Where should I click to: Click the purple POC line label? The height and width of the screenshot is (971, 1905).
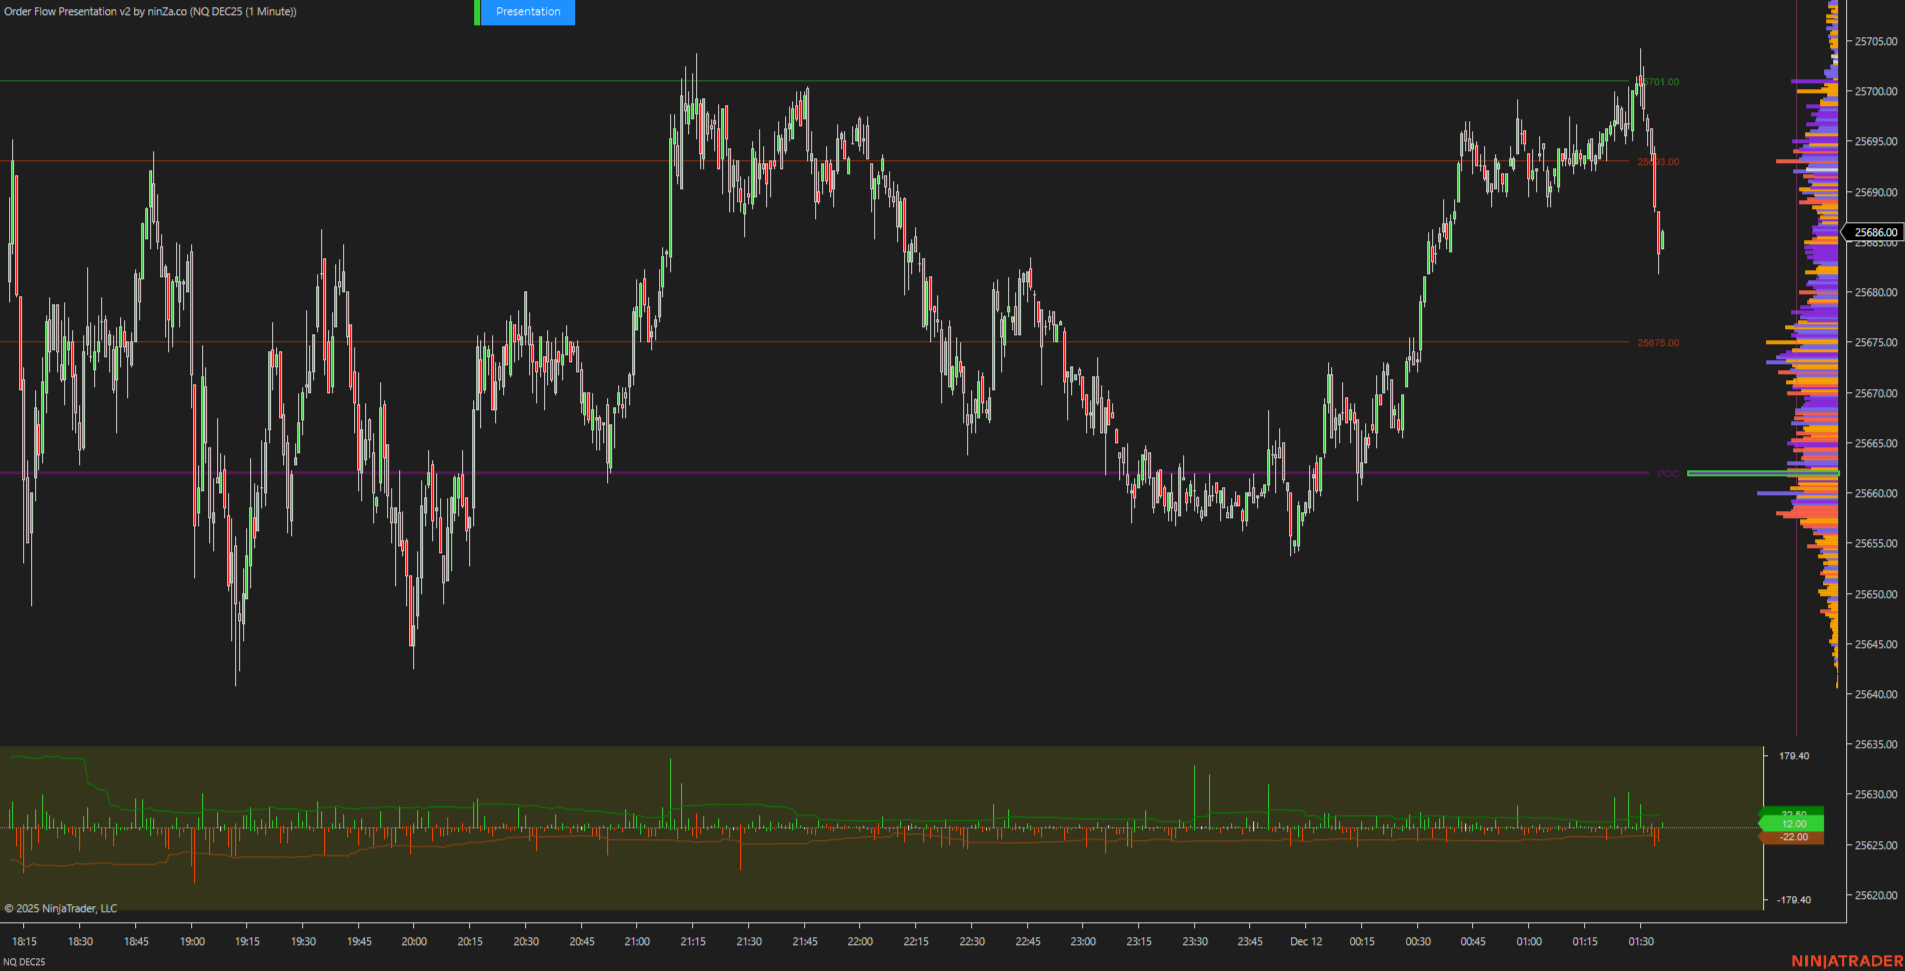click(x=1667, y=474)
